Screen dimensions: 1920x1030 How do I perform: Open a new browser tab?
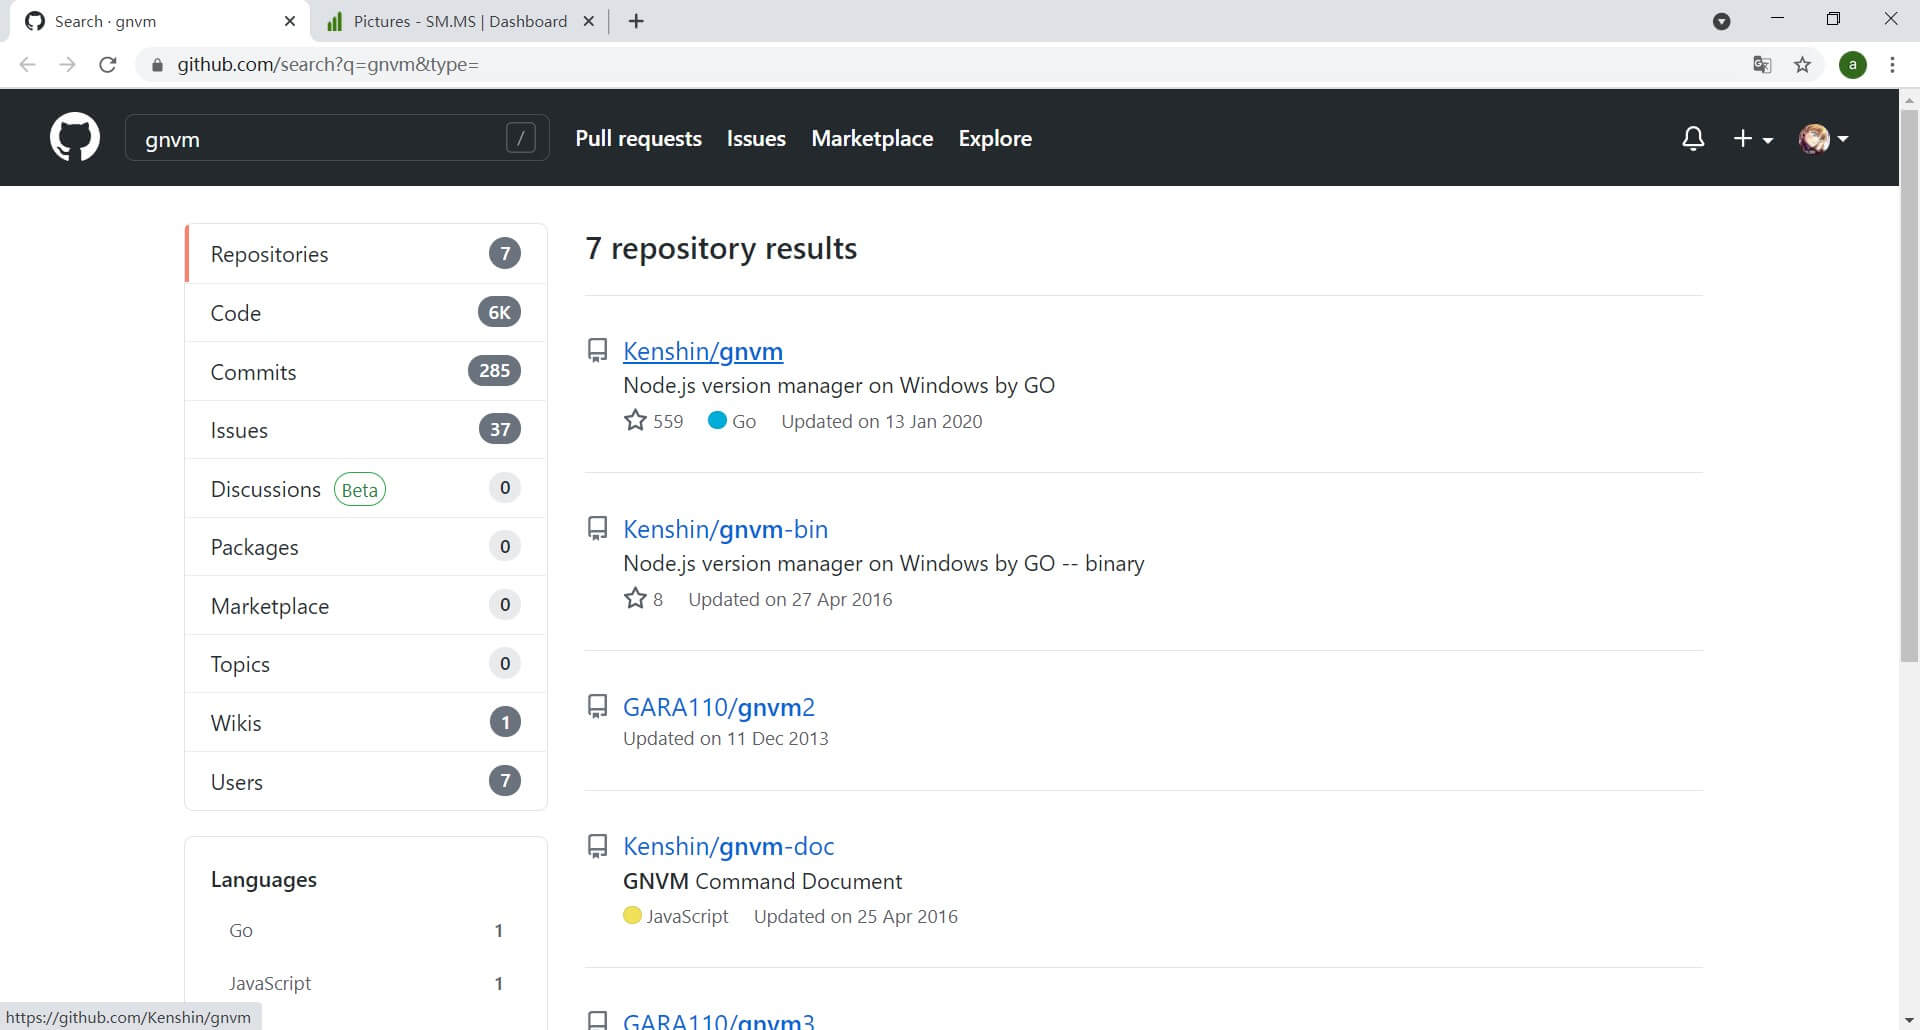click(x=636, y=21)
